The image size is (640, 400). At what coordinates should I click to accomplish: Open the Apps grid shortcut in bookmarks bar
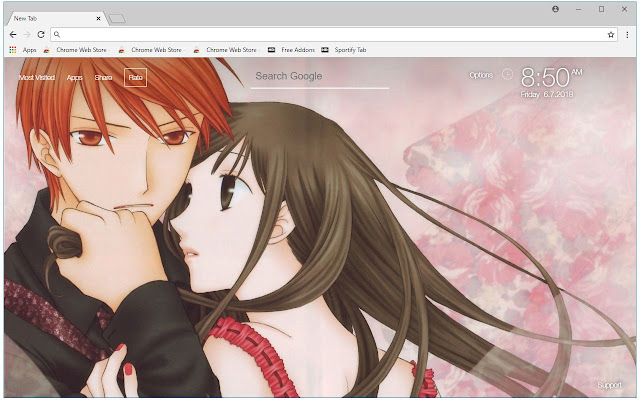[23, 50]
